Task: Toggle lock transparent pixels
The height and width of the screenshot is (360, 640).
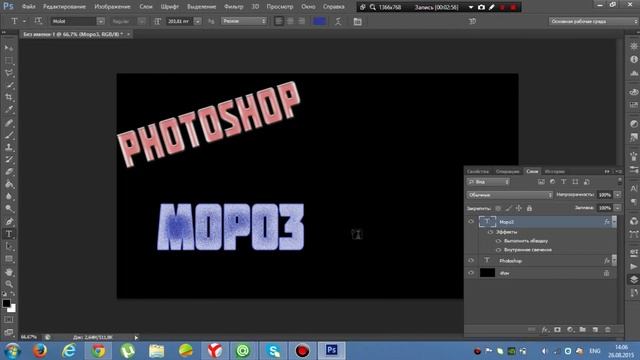Action: pyautogui.click(x=498, y=208)
